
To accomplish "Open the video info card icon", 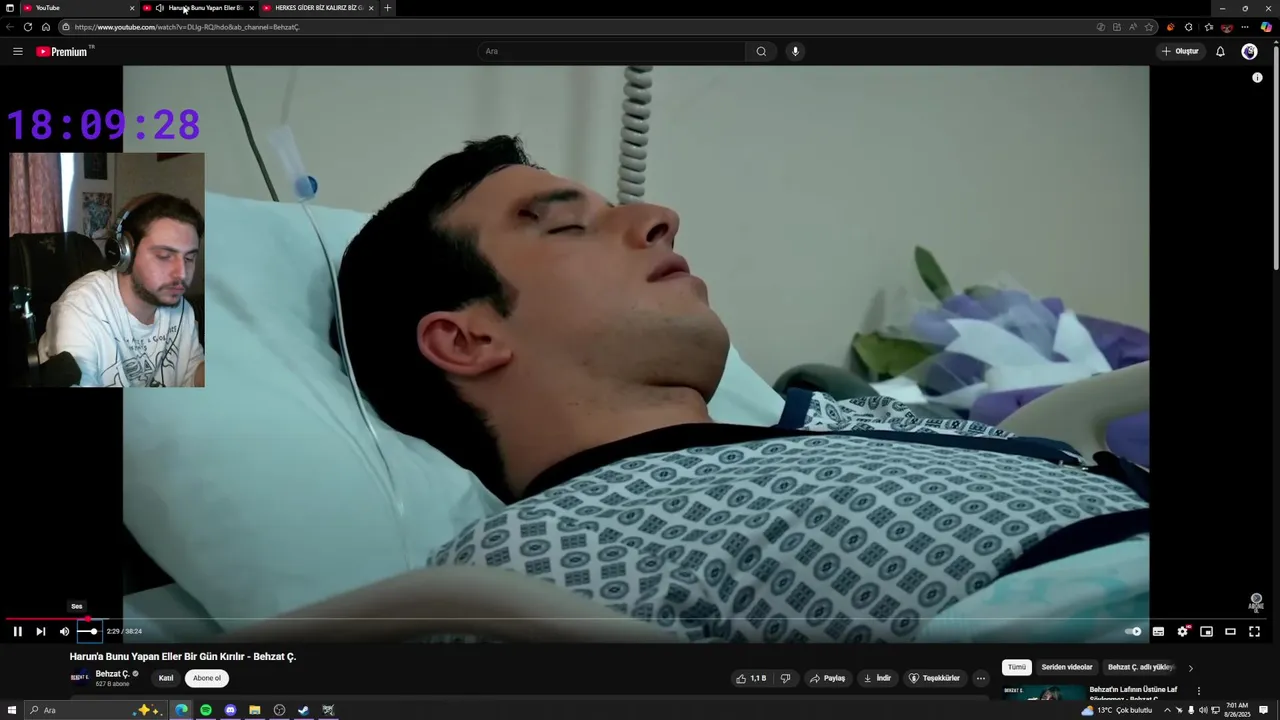I will (1257, 77).
